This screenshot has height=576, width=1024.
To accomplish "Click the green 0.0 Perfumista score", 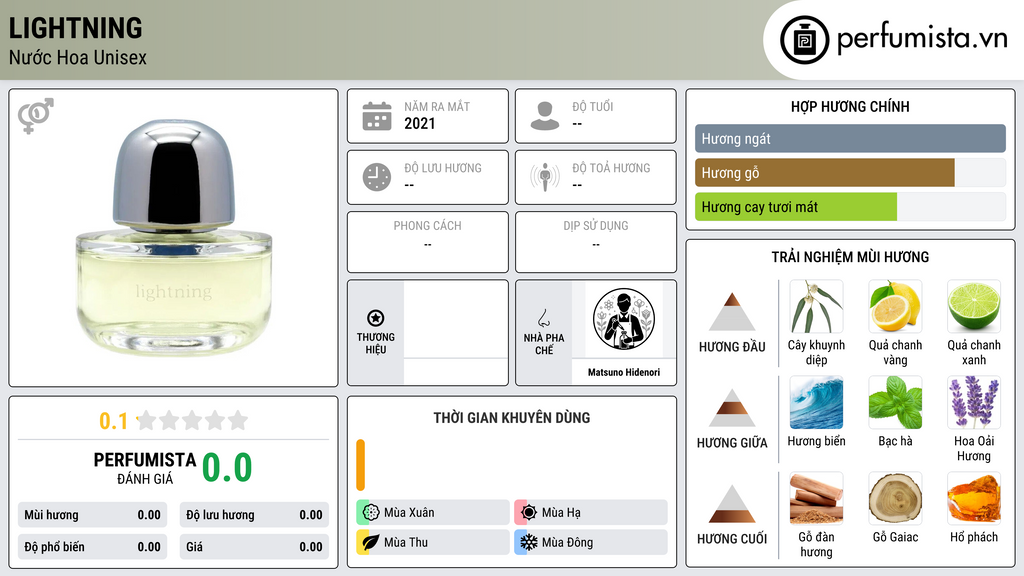I will pyautogui.click(x=227, y=468).
